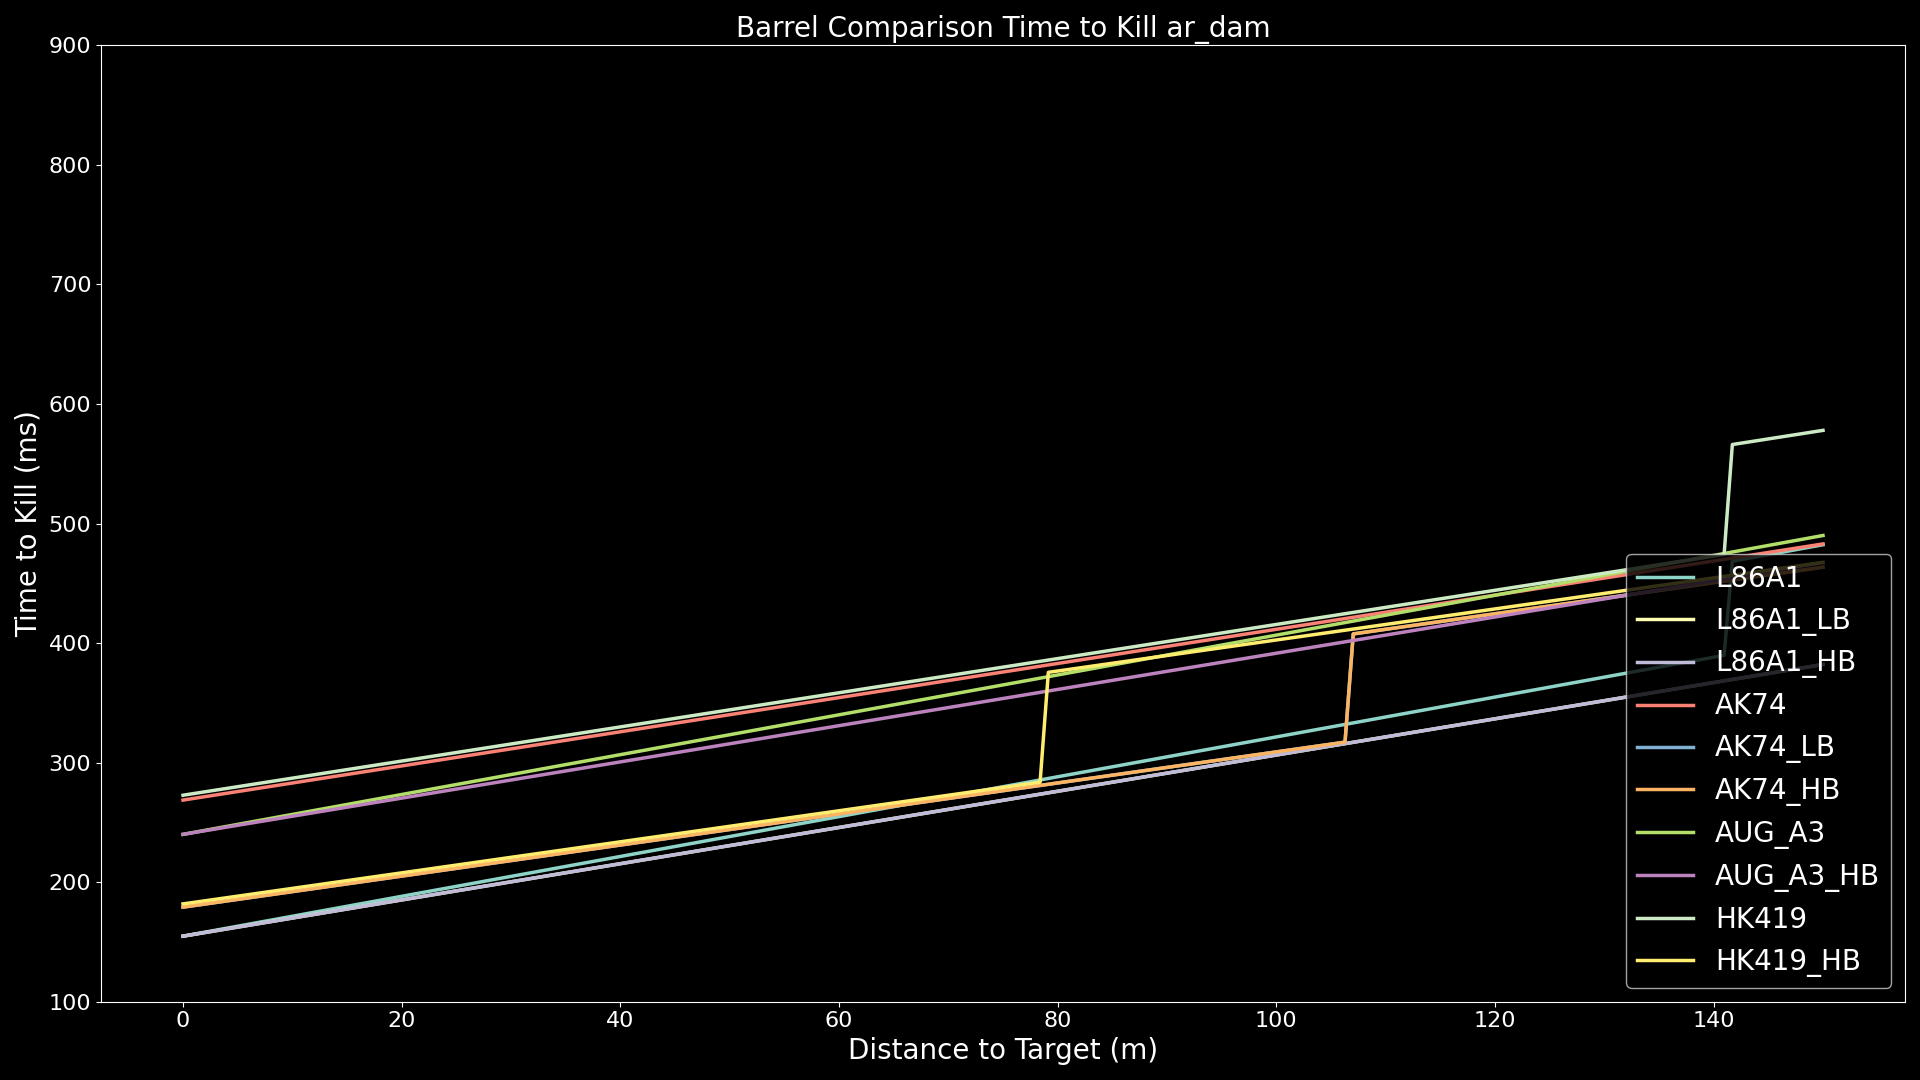The height and width of the screenshot is (1080, 1920).
Task: Click the AUG_A3 legend color line
Action: 1666,832
